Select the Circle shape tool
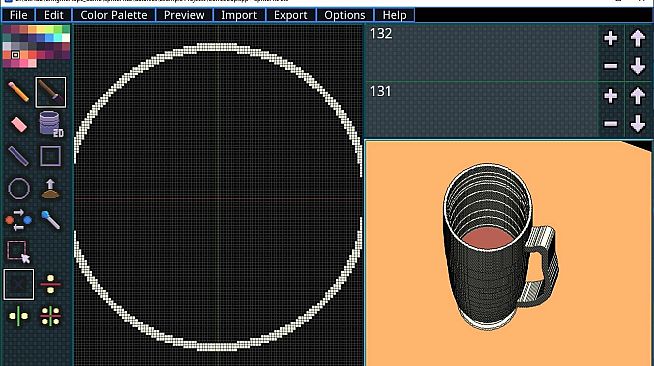 click(19, 188)
